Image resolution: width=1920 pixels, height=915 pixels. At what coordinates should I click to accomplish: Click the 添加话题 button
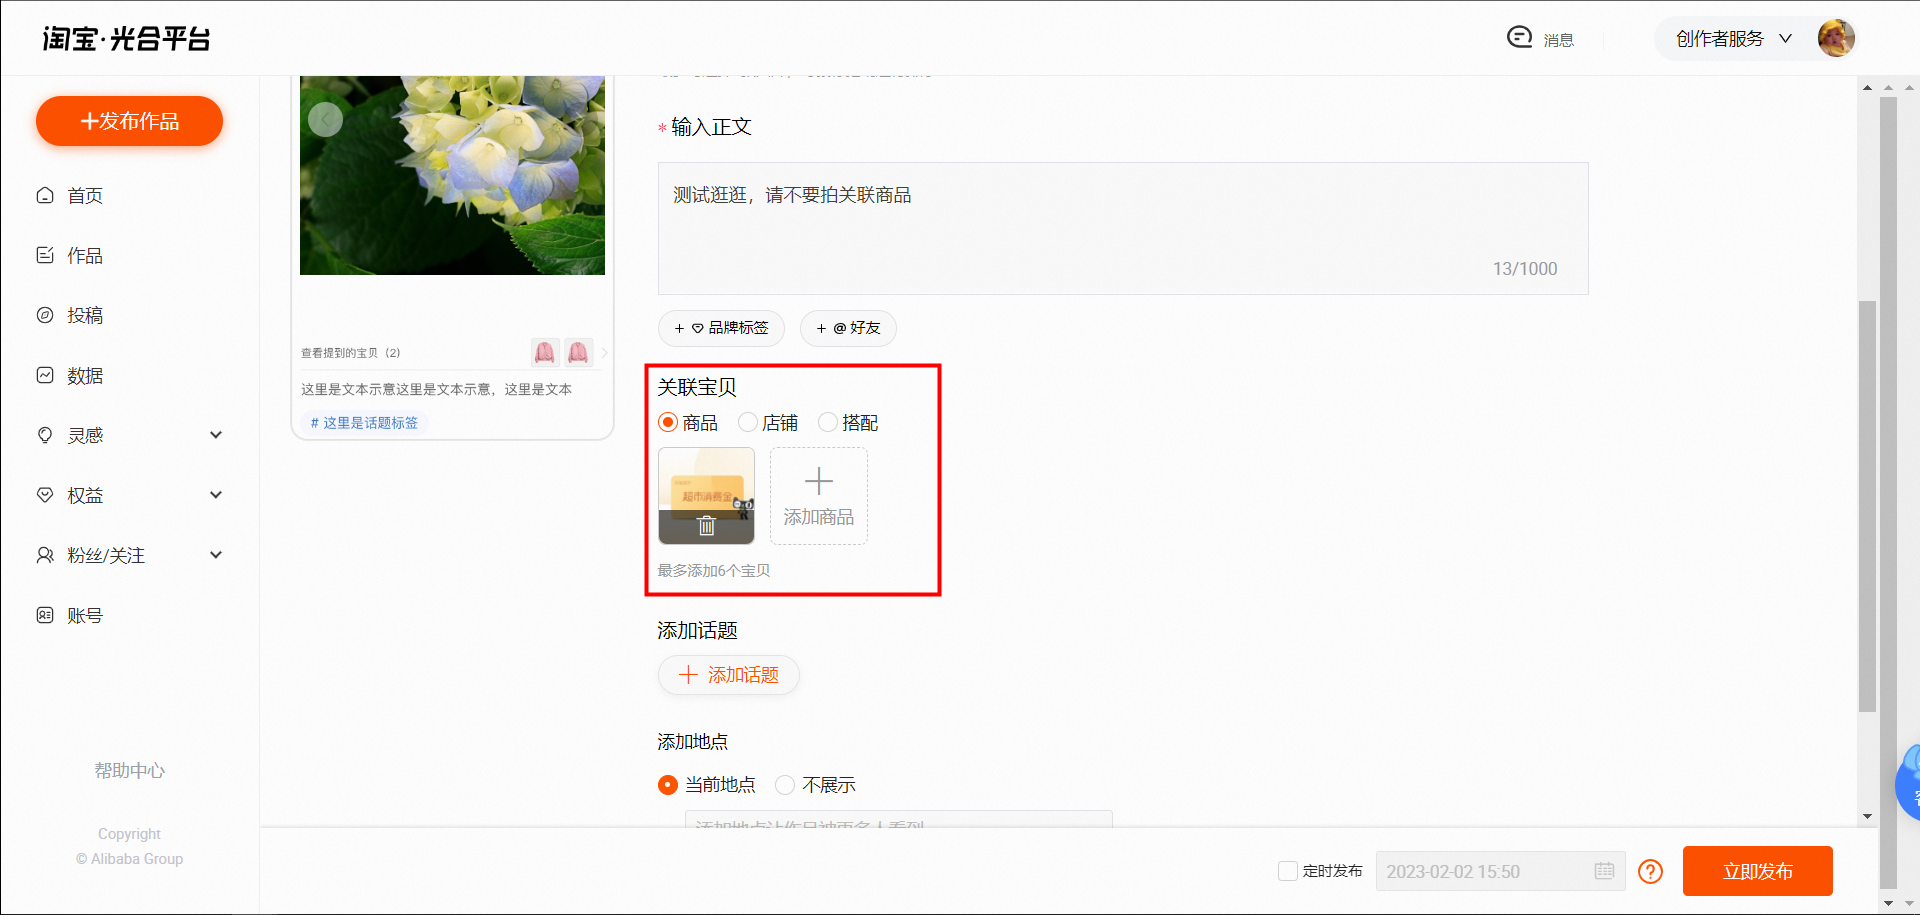(x=728, y=675)
